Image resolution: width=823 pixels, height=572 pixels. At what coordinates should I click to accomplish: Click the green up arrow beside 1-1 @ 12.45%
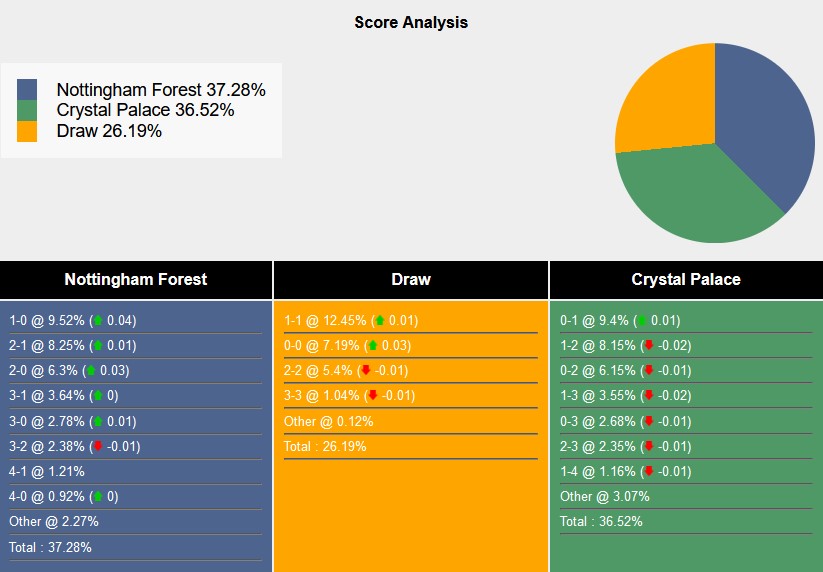point(379,321)
